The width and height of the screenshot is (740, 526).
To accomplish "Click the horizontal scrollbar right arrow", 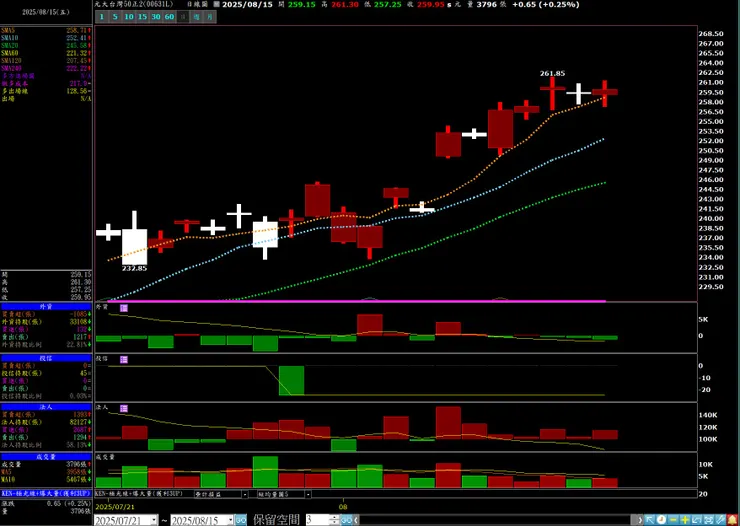I will 639,520.
